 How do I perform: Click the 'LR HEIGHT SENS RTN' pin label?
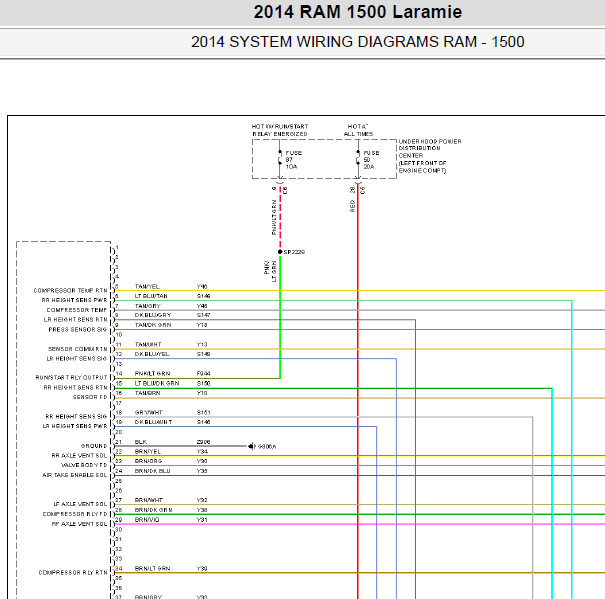click(x=75, y=320)
